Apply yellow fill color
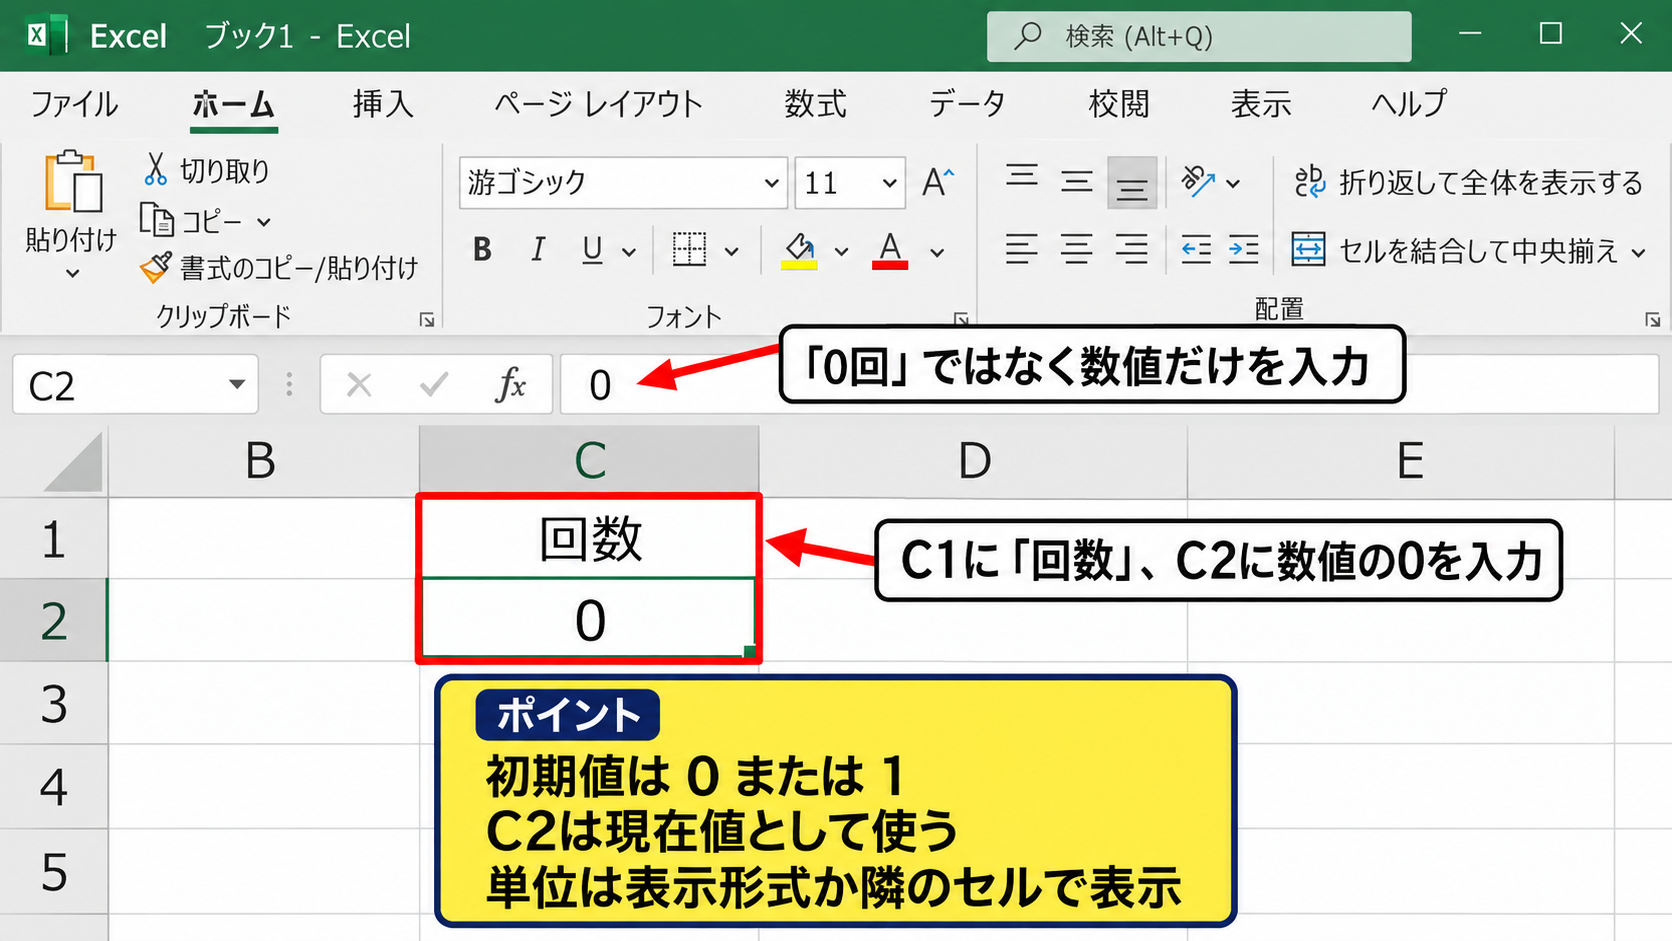Viewport: 1672px width, 941px height. (799, 250)
